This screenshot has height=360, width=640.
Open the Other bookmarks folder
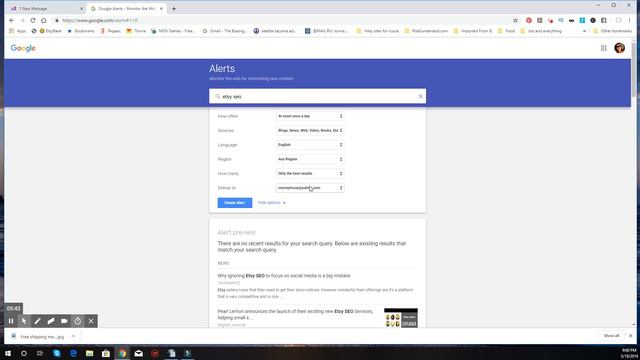click(612, 31)
